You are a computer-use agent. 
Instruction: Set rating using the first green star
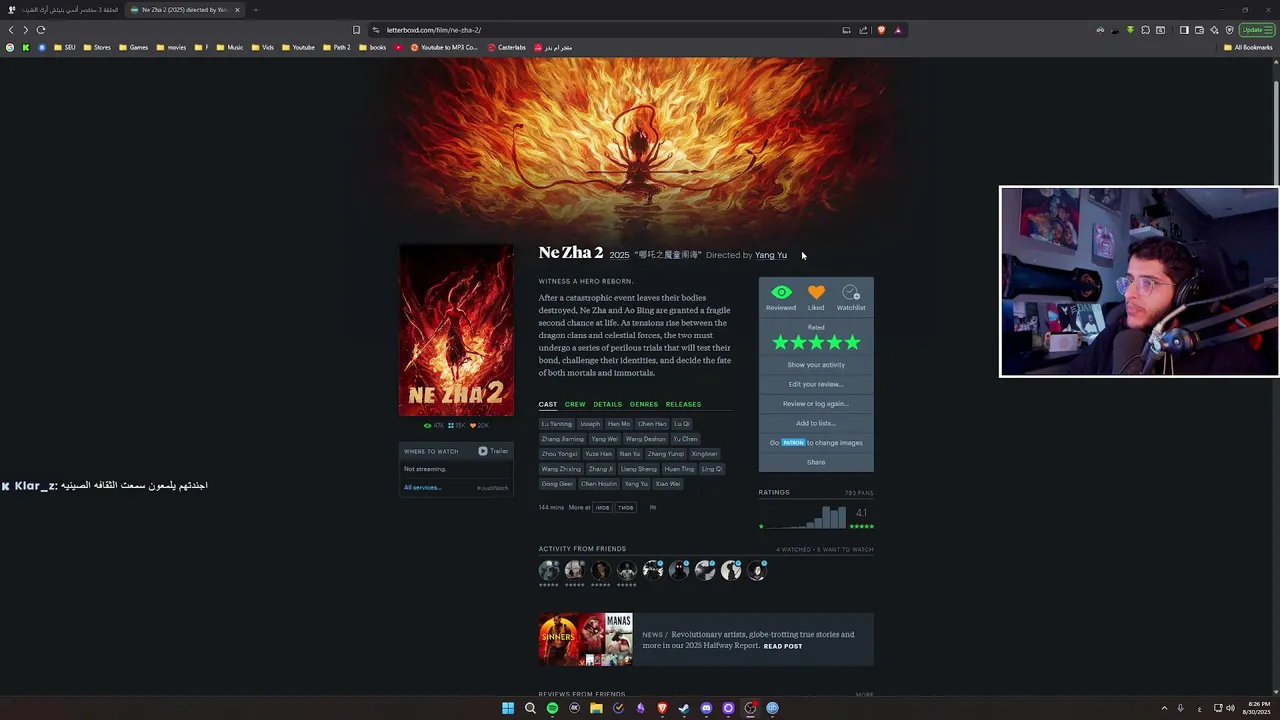[780, 343]
